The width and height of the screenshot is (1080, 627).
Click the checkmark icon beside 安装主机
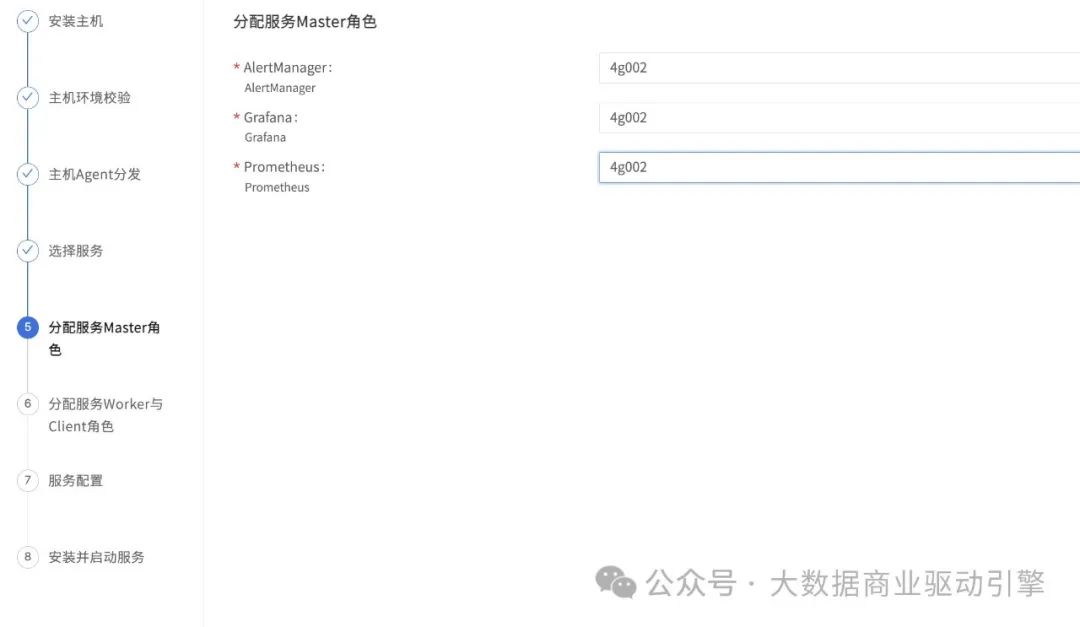pyautogui.click(x=28, y=21)
